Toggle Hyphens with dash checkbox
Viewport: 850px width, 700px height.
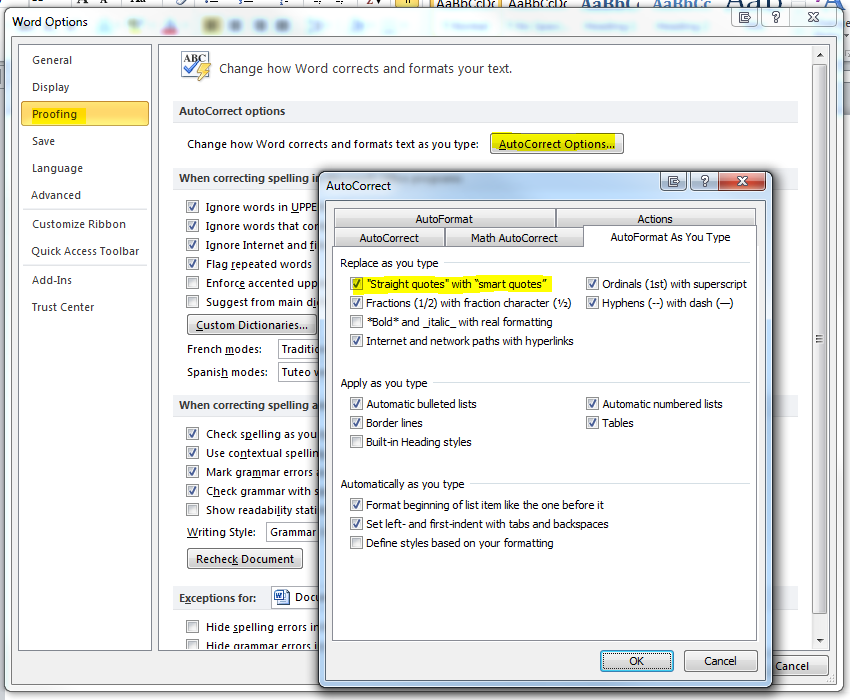[592, 303]
